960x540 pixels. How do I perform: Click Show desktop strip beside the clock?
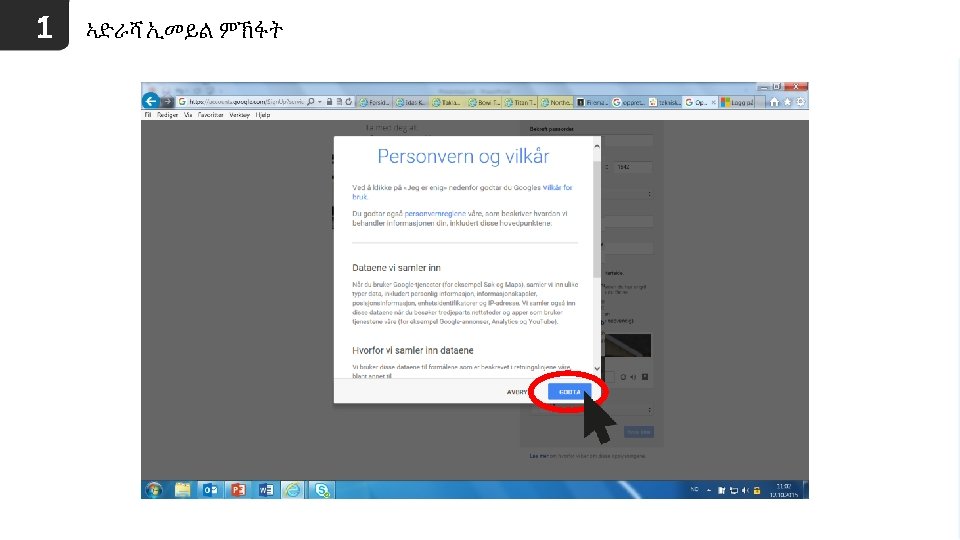tap(806, 490)
